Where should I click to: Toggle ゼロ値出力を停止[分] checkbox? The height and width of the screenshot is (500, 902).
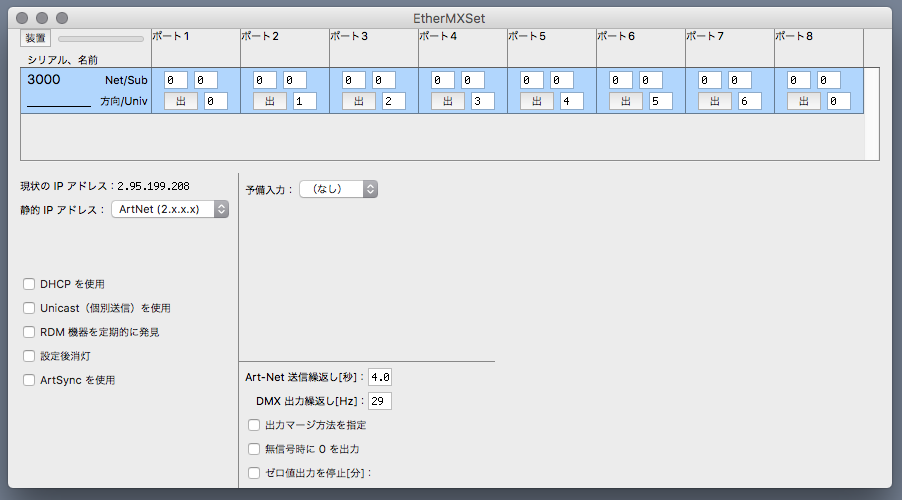[254, 473]
